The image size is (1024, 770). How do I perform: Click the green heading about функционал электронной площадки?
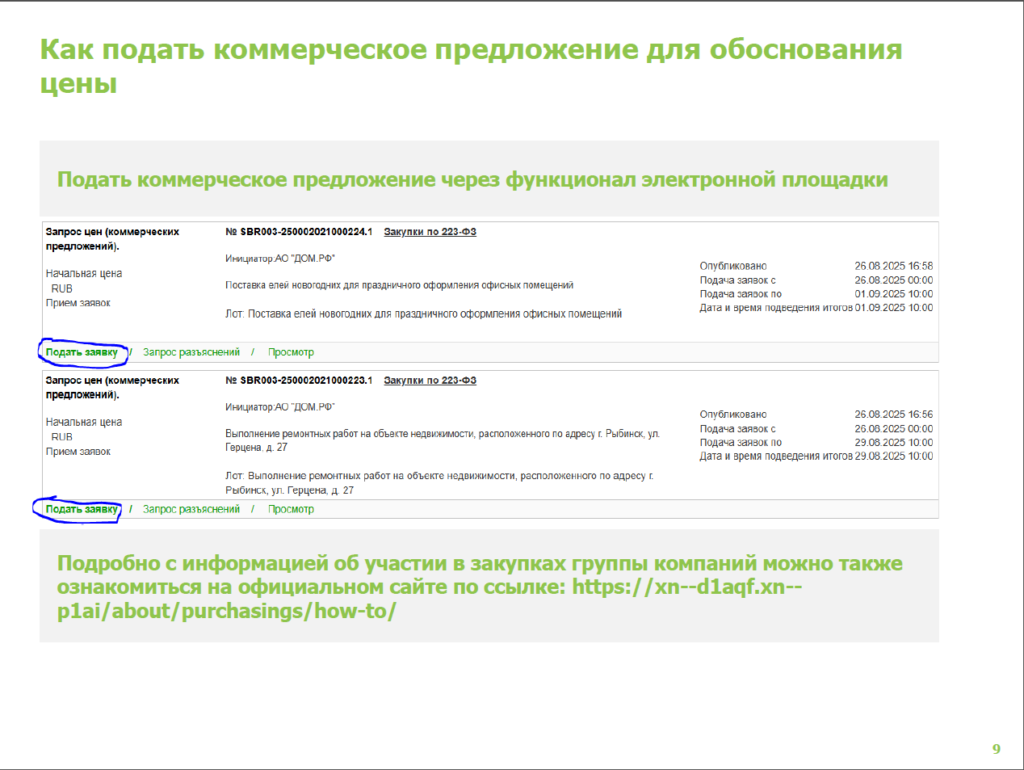pyautogui.click(x=472, y=179)
